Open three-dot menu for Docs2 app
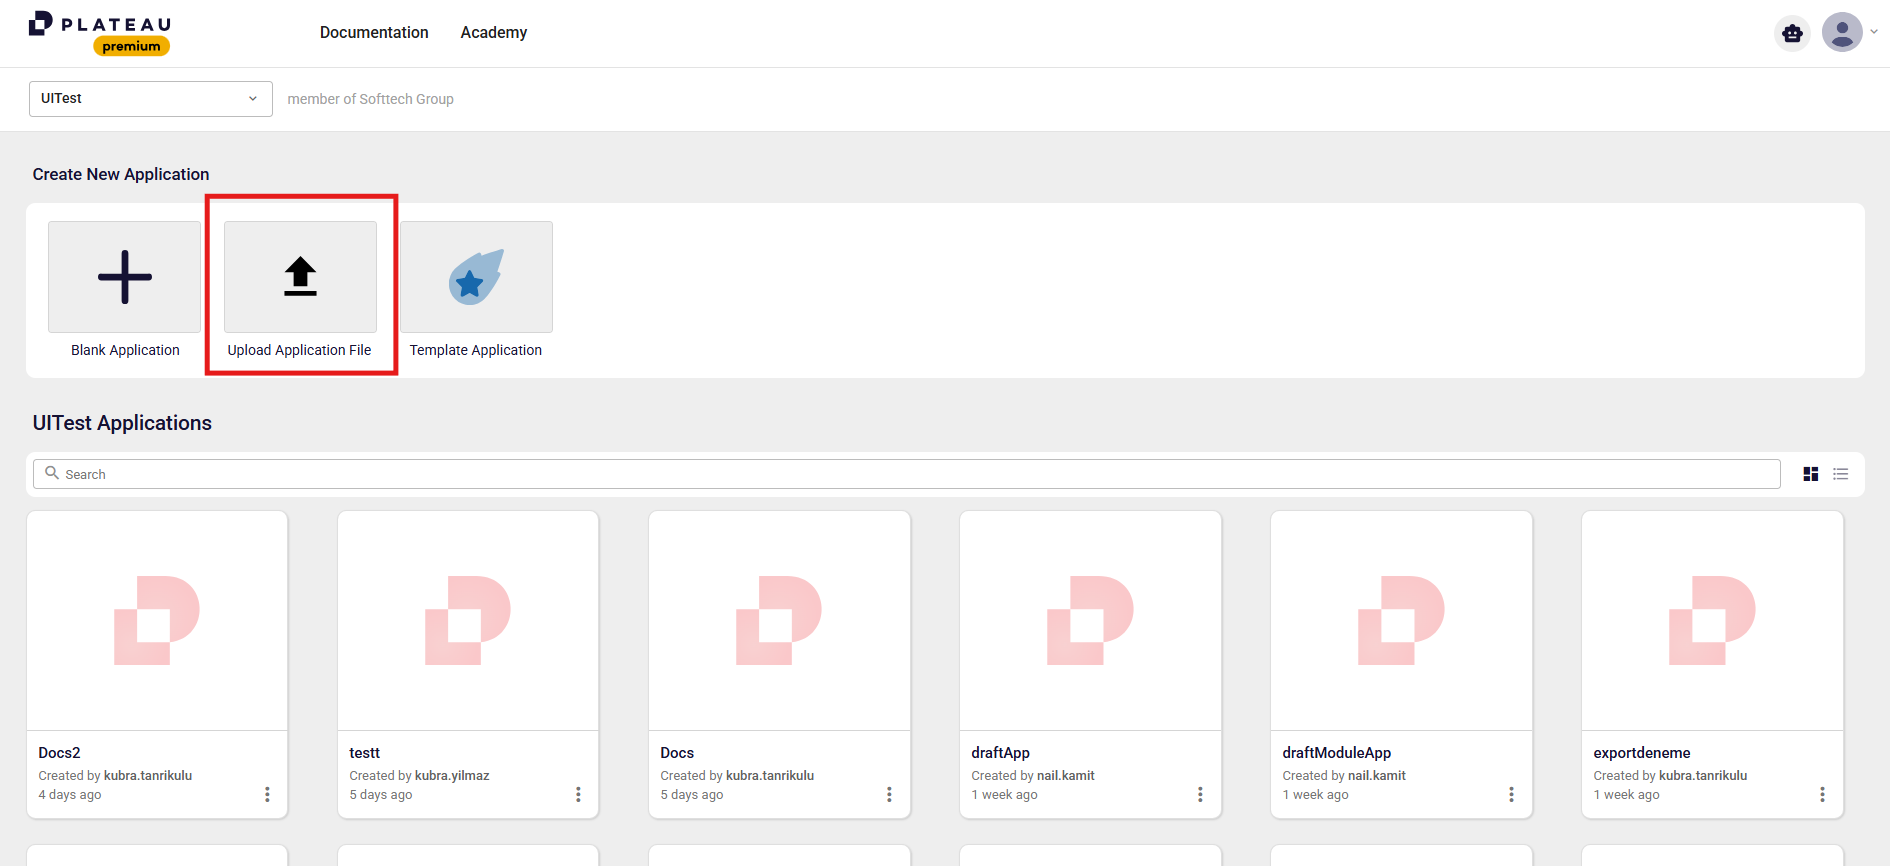The height and width of the screenshot is (866, 1890). [267, 794]
